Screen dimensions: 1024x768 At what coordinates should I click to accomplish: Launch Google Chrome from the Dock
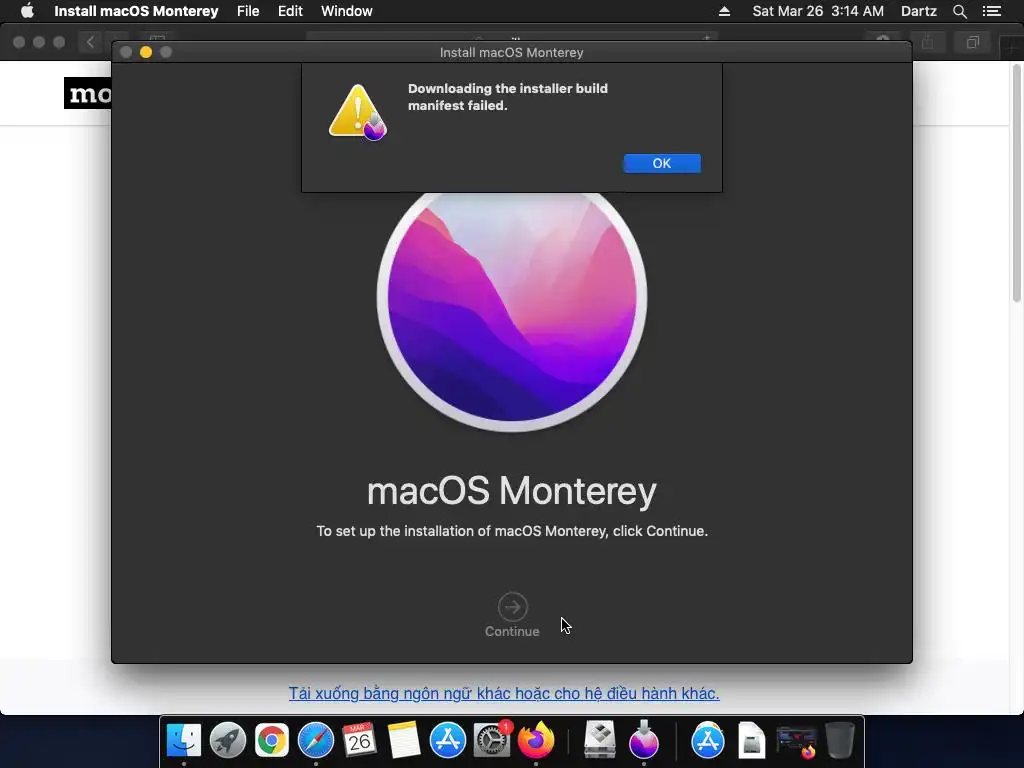click(272, 740)
